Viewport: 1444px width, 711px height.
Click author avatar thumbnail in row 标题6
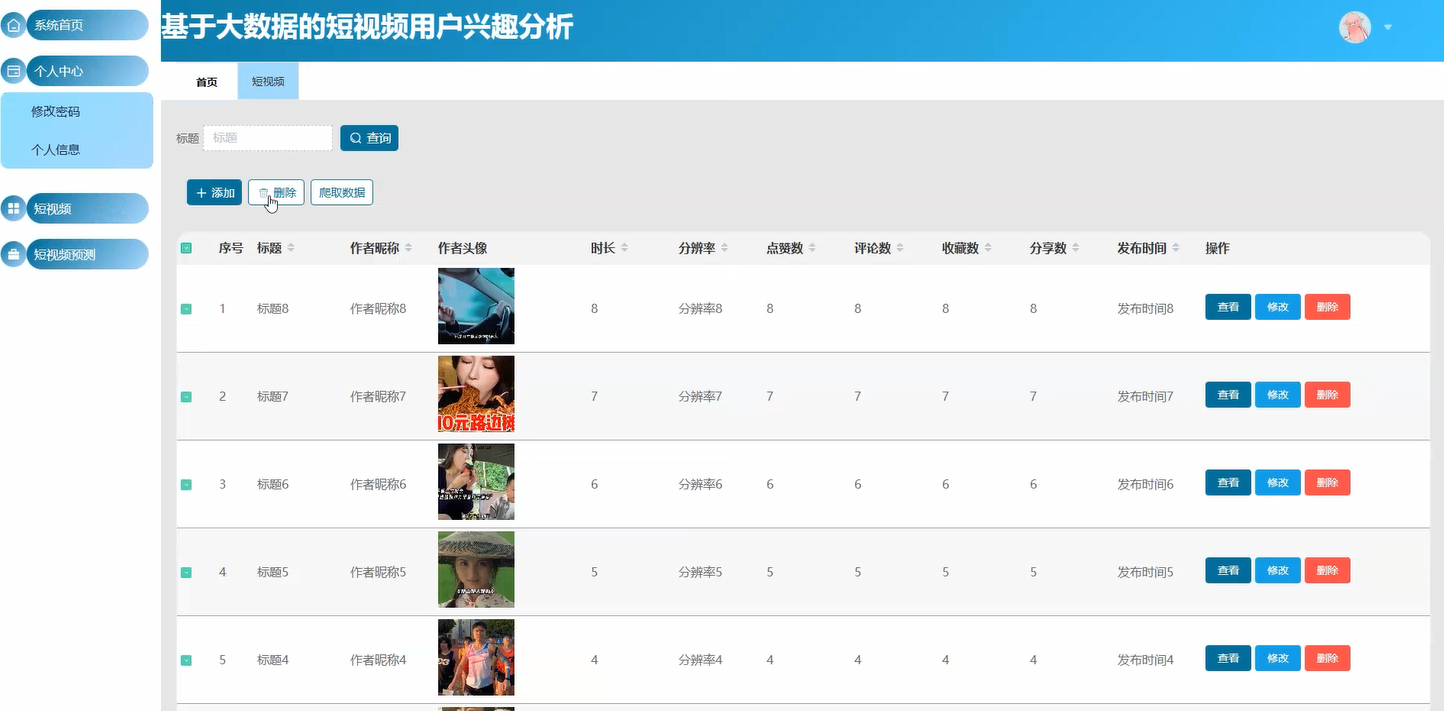click(476, 482)
